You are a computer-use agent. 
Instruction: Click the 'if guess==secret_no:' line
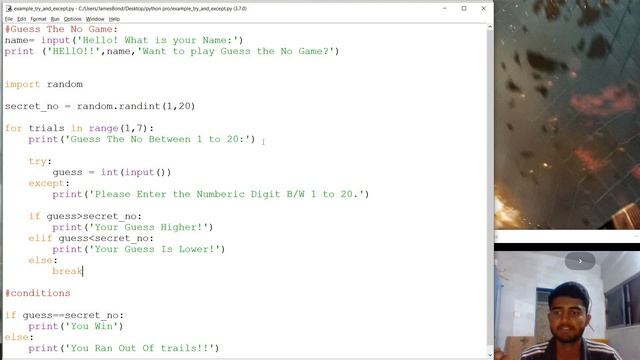coord(64,316)
